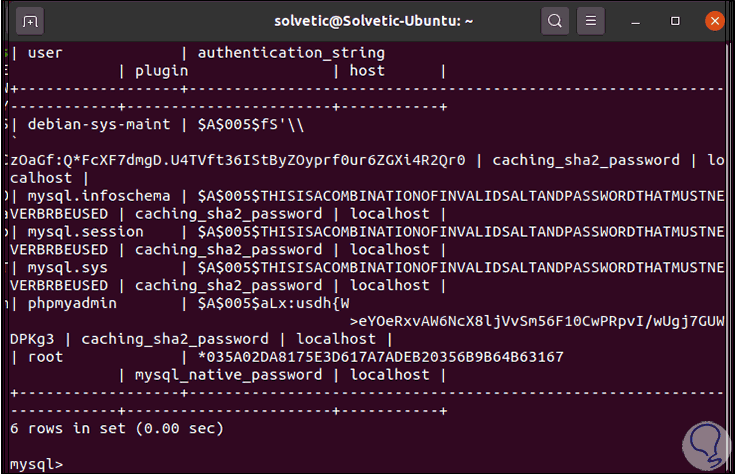The width and height of the screenshot is (736, 474).
Task: Open a new terminal tab
Action: [30, 20]
